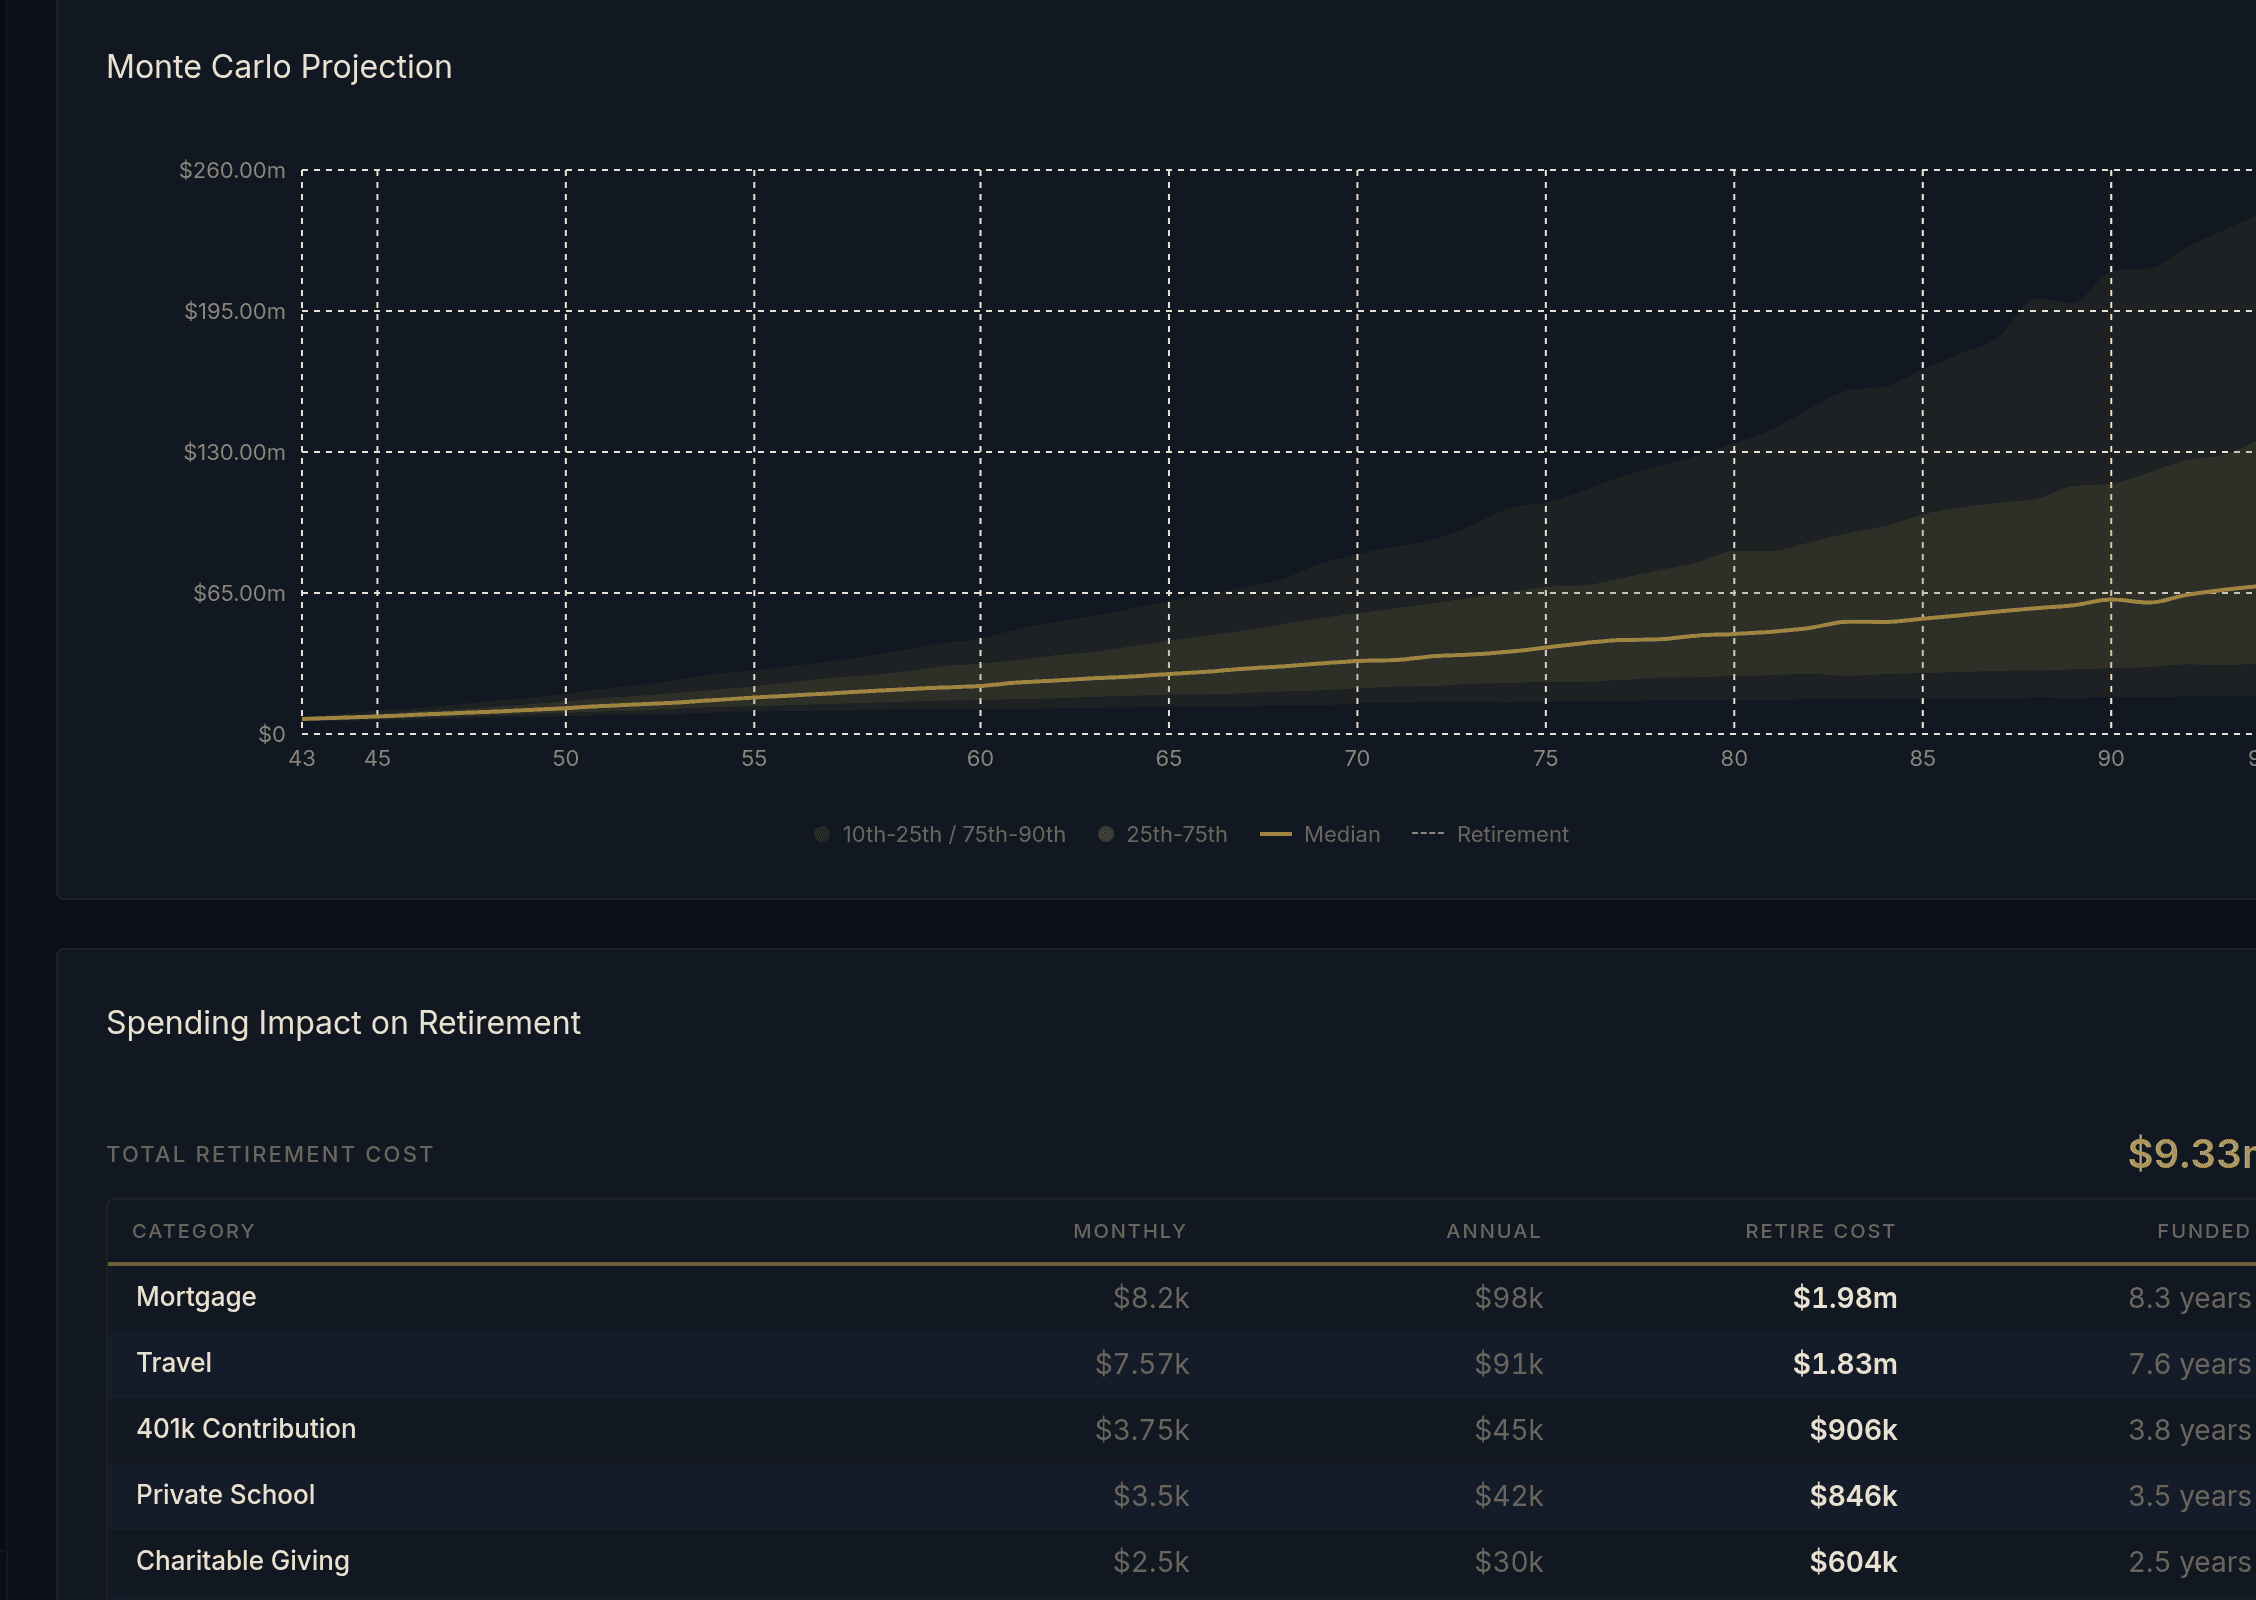Select the Travel row in the table

[175, 1364]
